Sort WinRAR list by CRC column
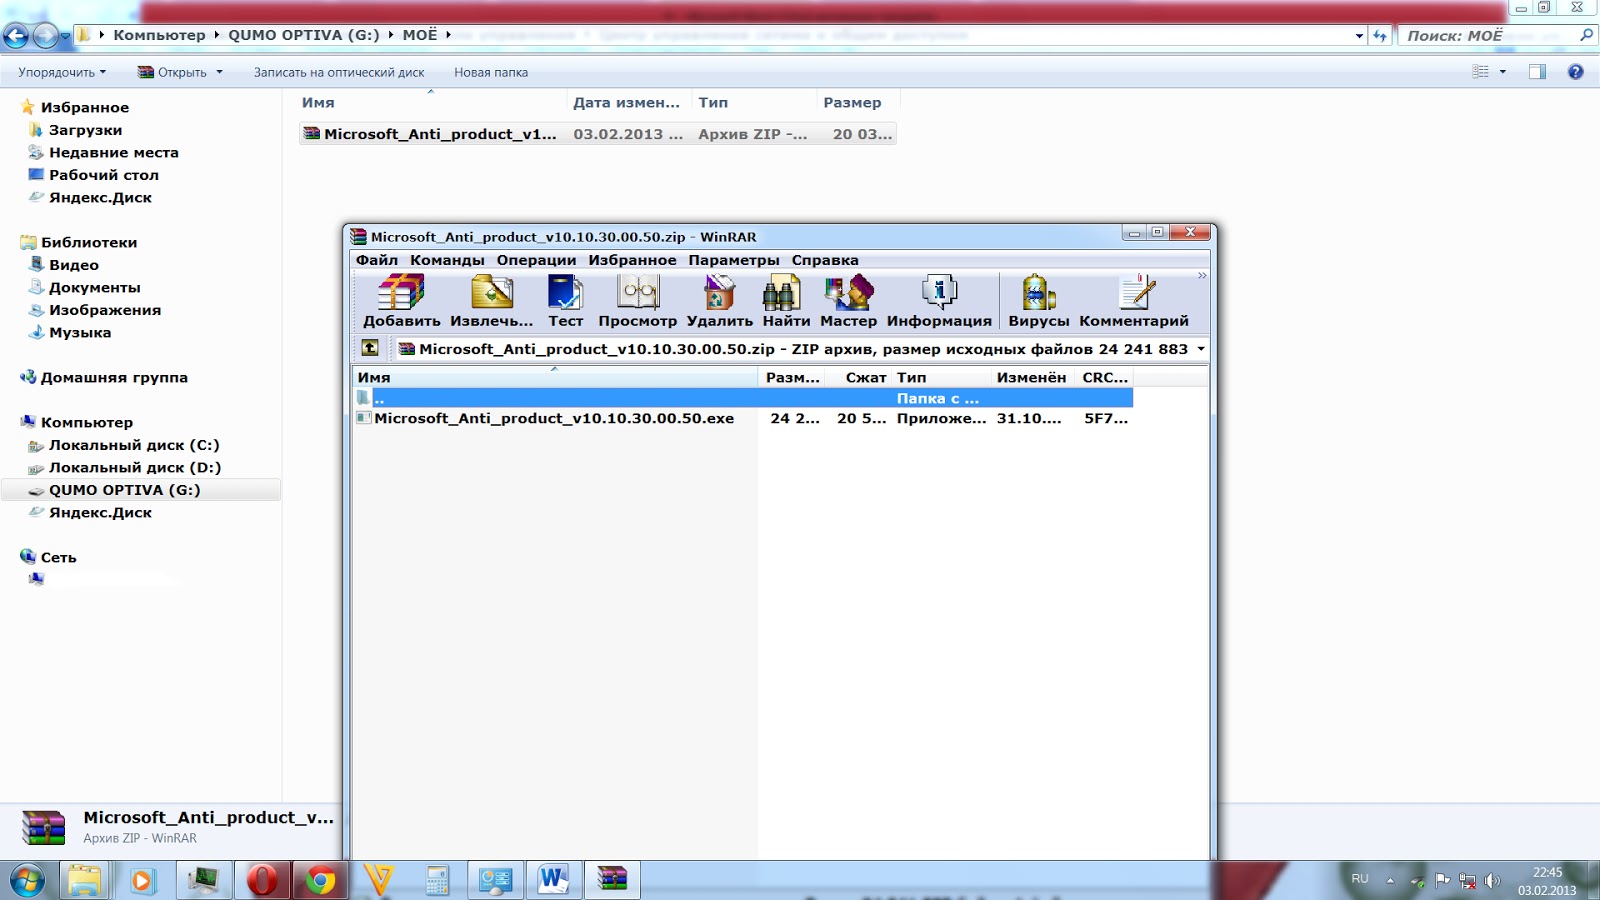The image size is (1600, 900). click(1103, 377)
